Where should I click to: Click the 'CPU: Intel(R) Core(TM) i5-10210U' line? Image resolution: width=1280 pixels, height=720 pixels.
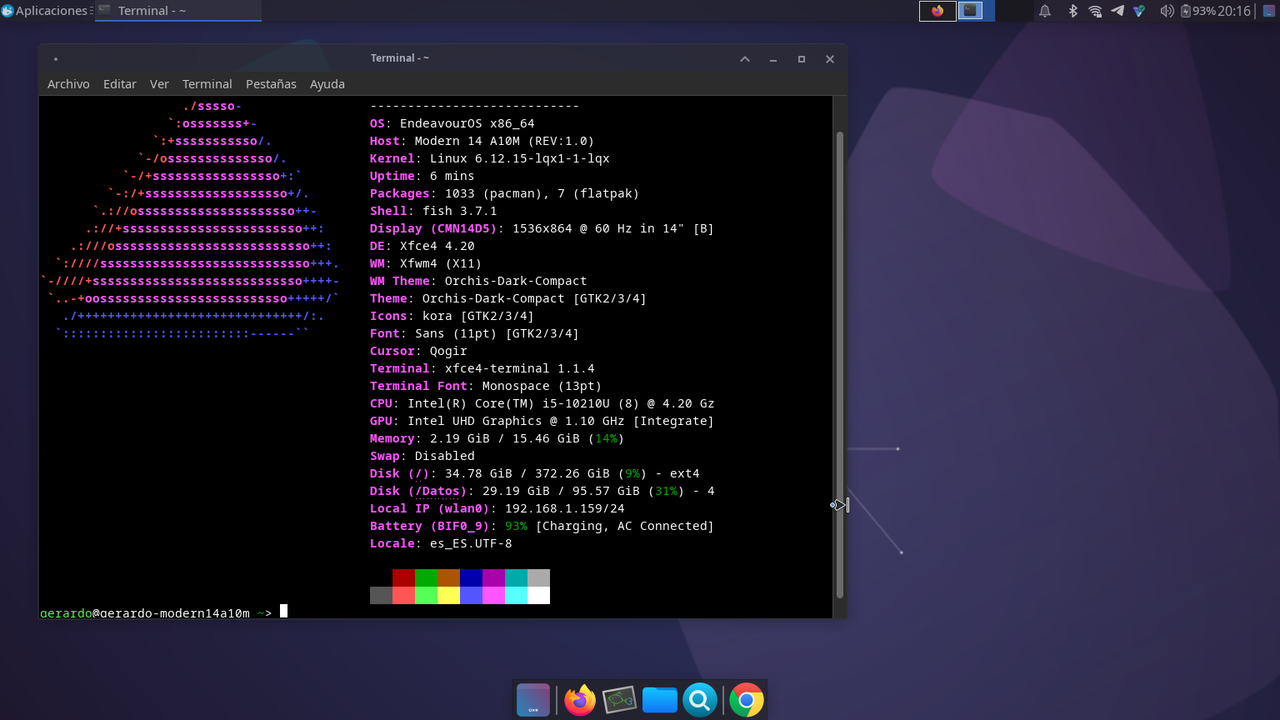[x=542, y=404]
